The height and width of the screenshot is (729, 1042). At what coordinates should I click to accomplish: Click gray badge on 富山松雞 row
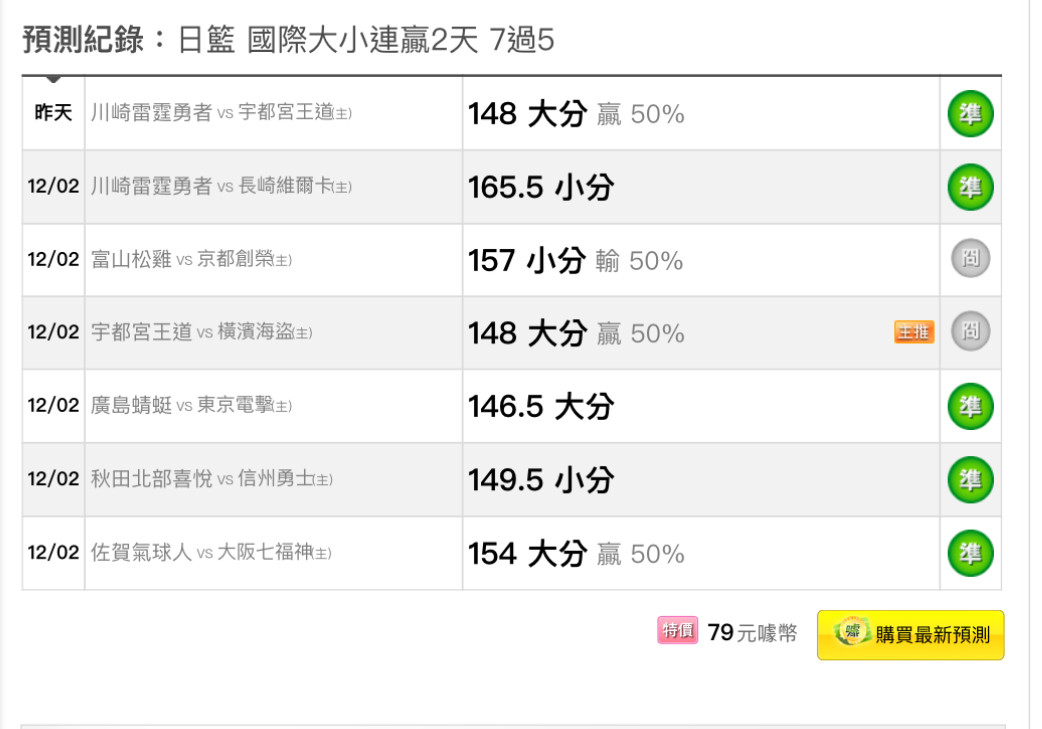click(970, 259)
